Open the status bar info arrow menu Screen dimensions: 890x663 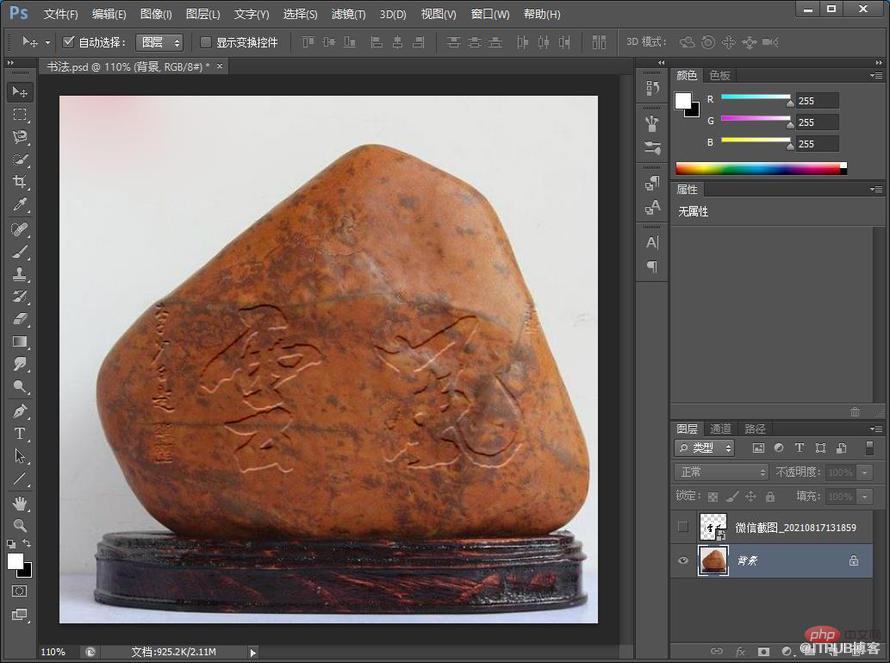coord(253,652)
